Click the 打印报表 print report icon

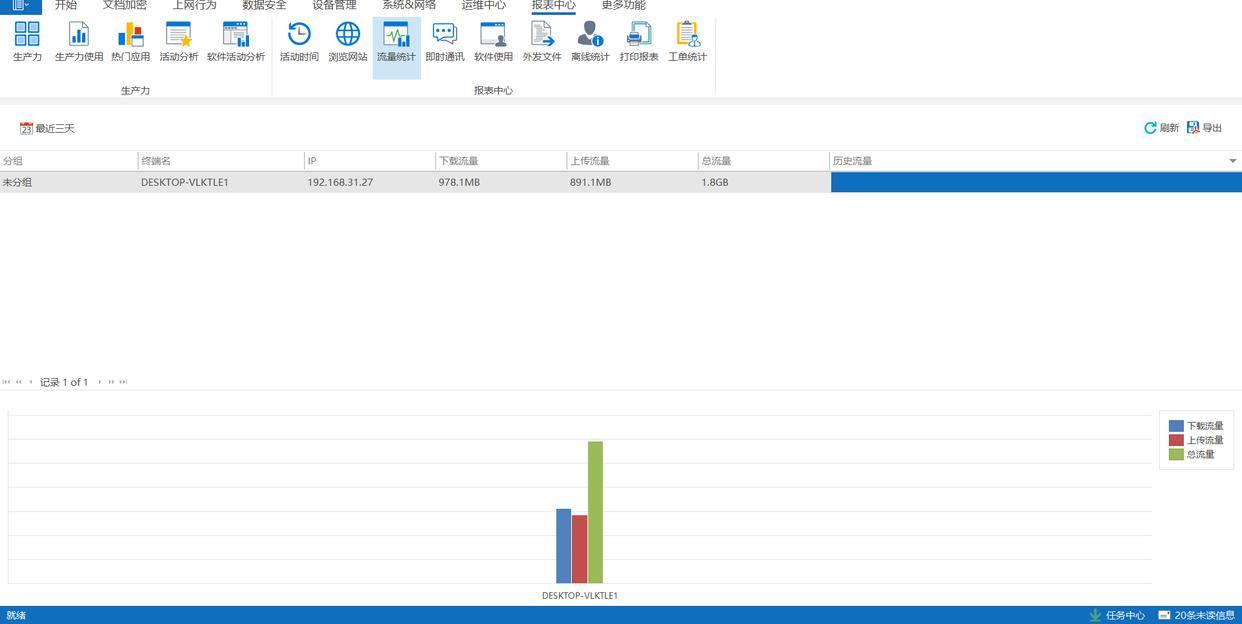[638, 42]
